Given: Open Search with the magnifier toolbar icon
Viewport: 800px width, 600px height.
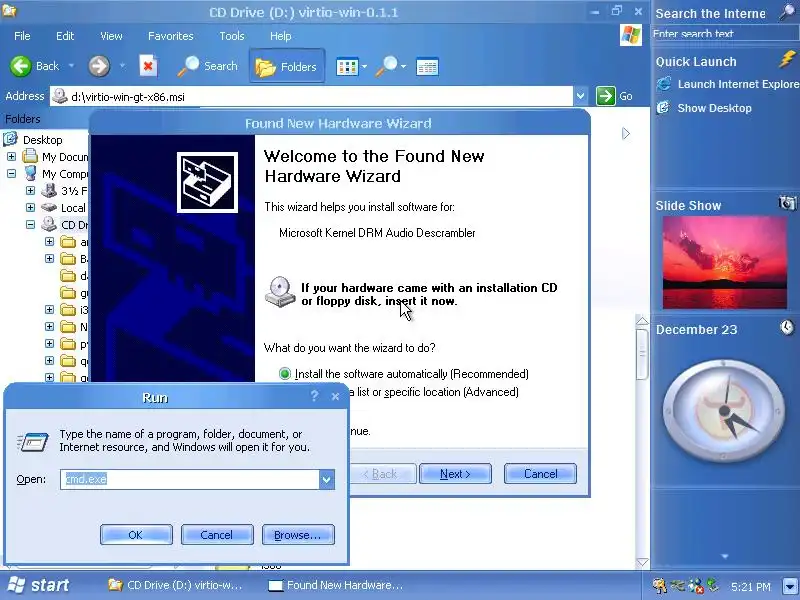Looking at the screenshot, I should (x=188, y=66).
